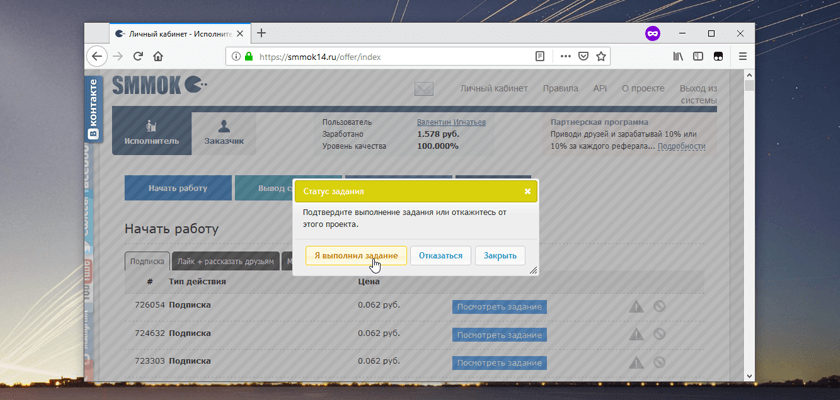View the task for row 724632

pos(499,335)
